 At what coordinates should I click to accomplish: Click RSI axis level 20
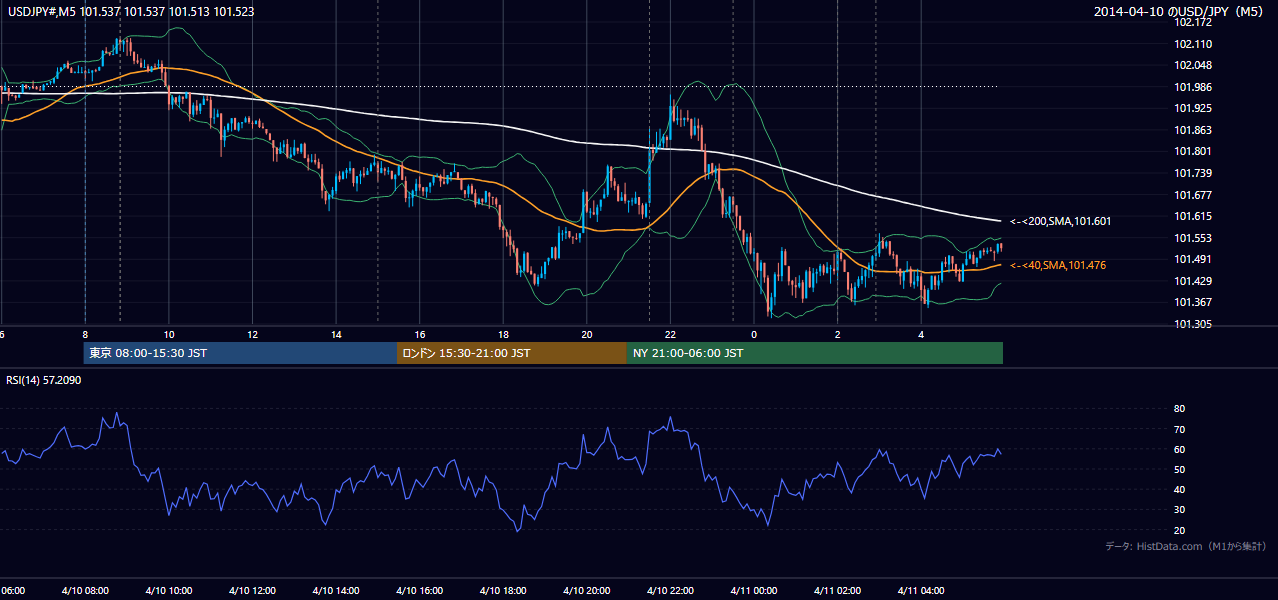point(1179,530)
